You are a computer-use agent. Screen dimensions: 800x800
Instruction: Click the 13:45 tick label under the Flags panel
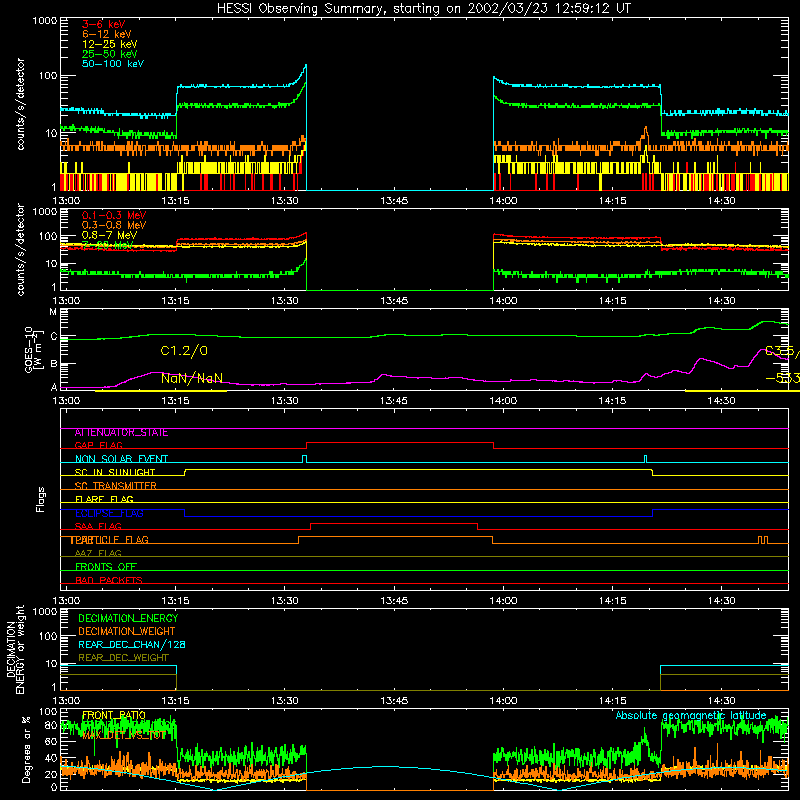click(394, 601)
